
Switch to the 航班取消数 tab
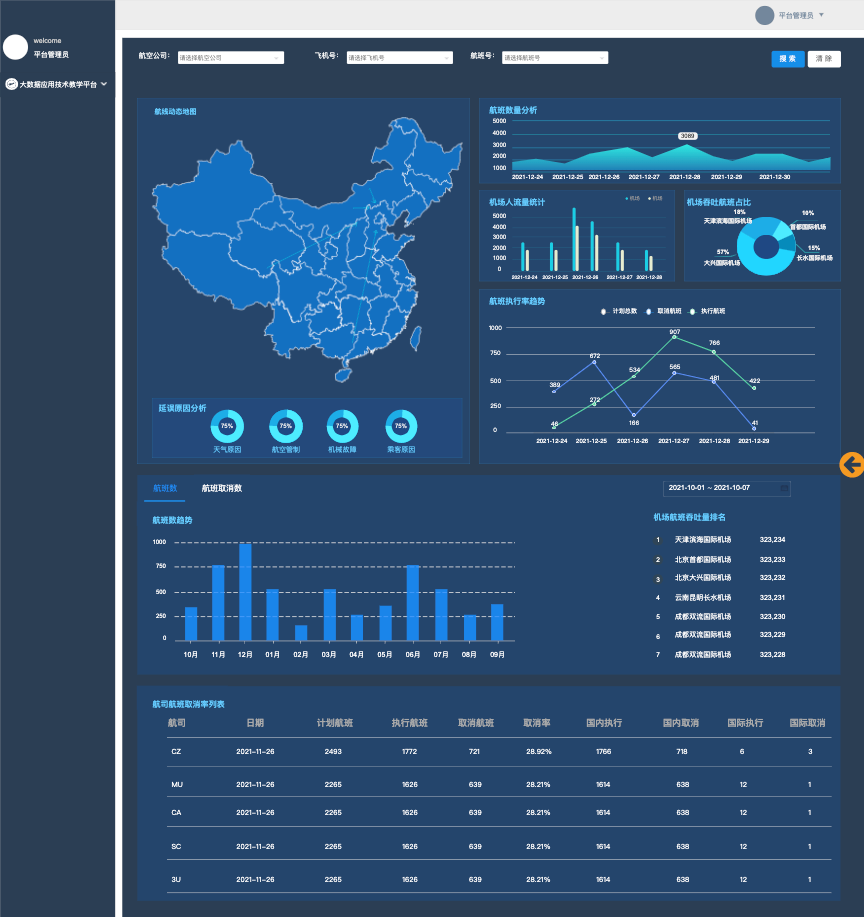221,489
